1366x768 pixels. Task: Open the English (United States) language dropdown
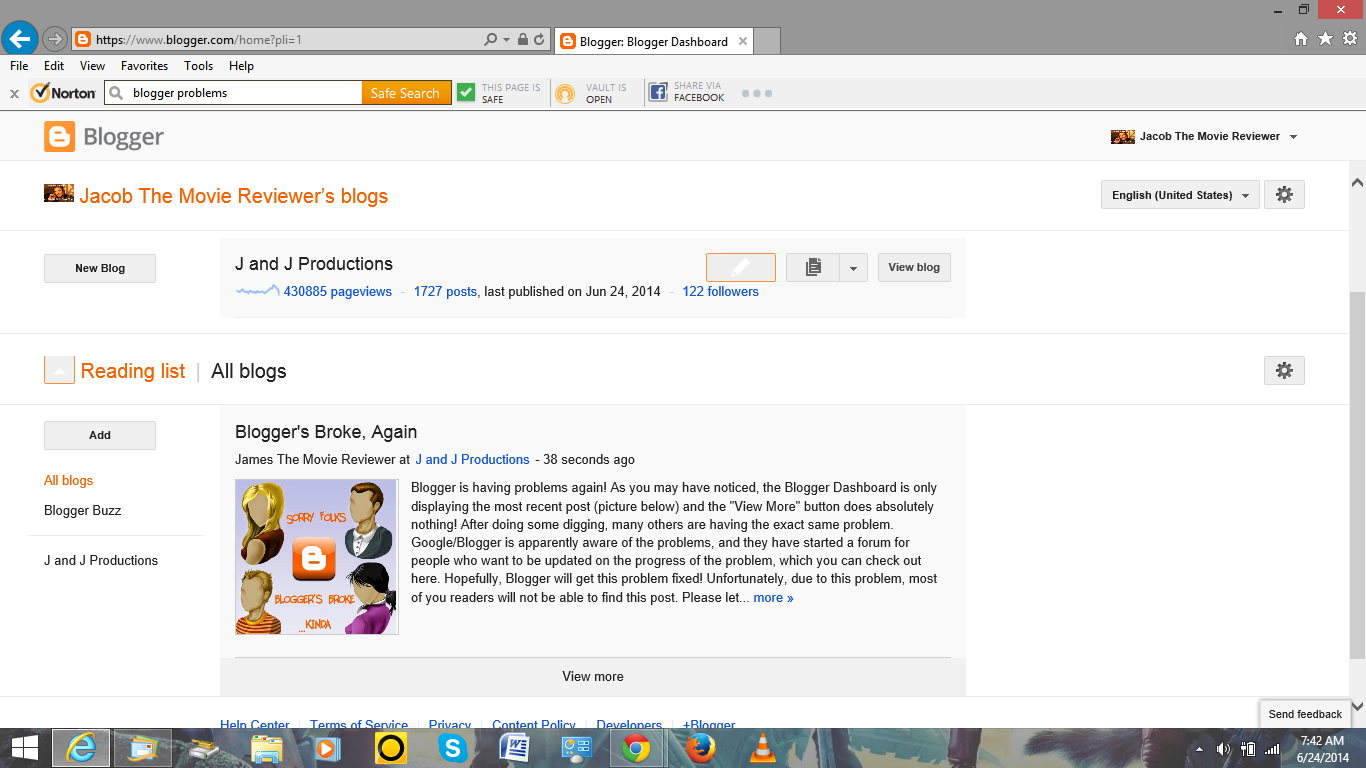point(1180,195)
